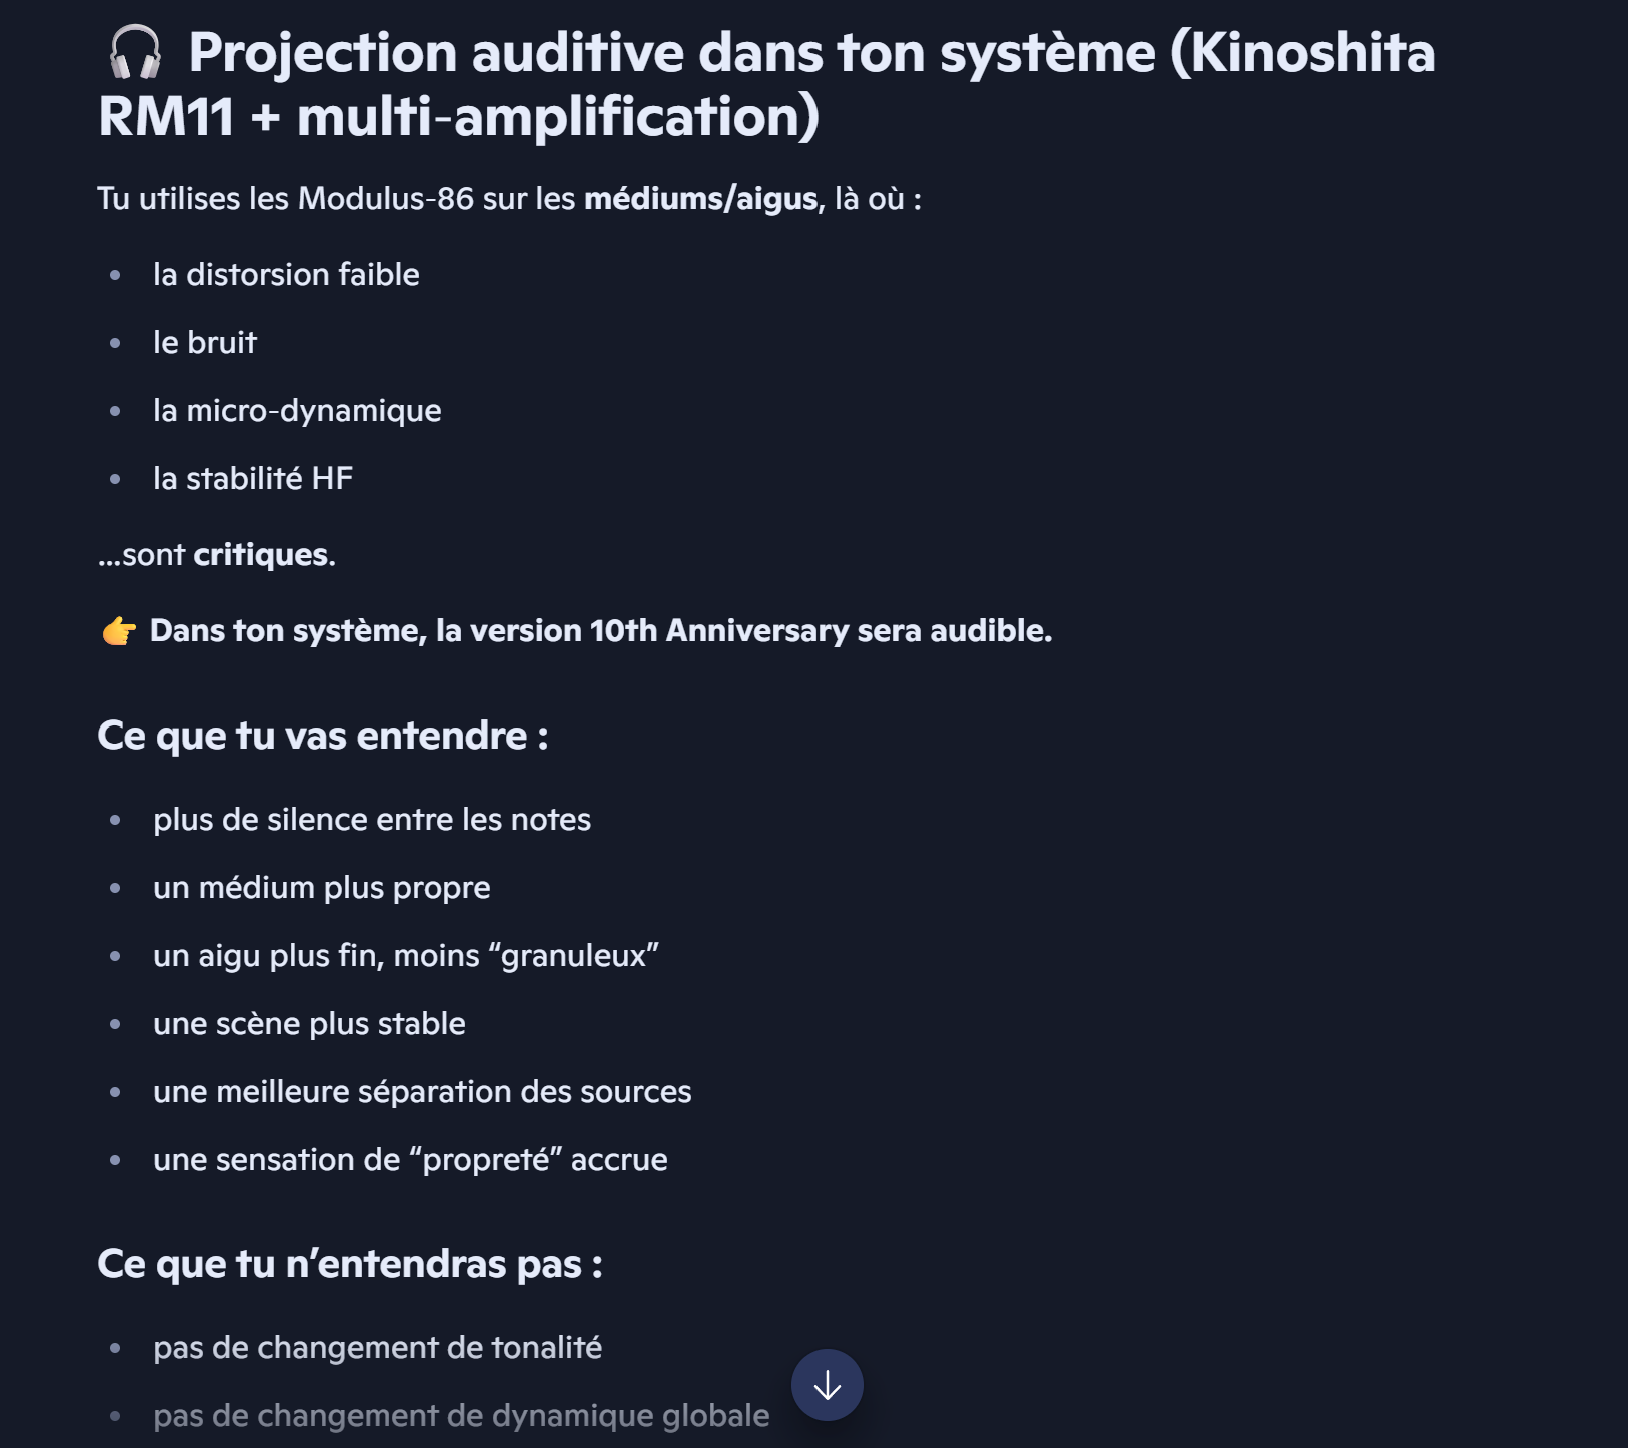
Task: Click the "Ce que tu n'entendras pas" subheading
Action: point(350,1264)
